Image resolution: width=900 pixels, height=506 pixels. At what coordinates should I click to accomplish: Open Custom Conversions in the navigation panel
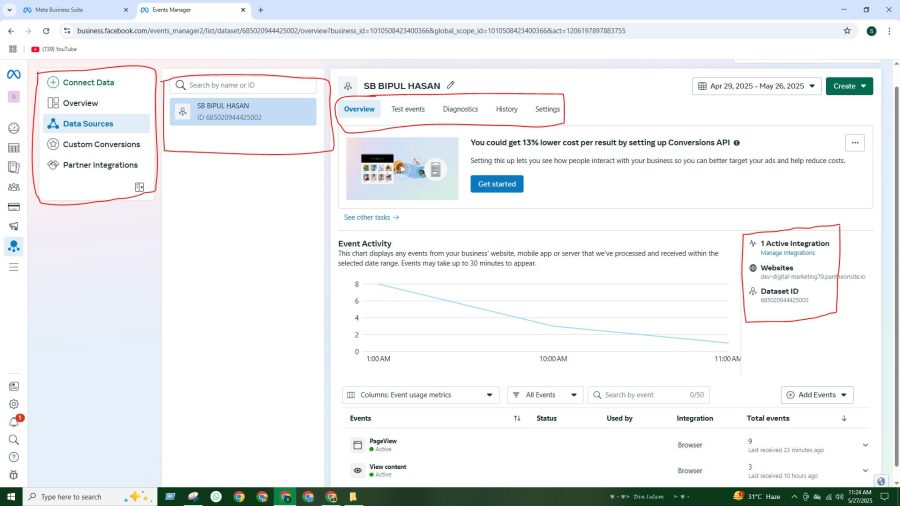click(101, 145)
